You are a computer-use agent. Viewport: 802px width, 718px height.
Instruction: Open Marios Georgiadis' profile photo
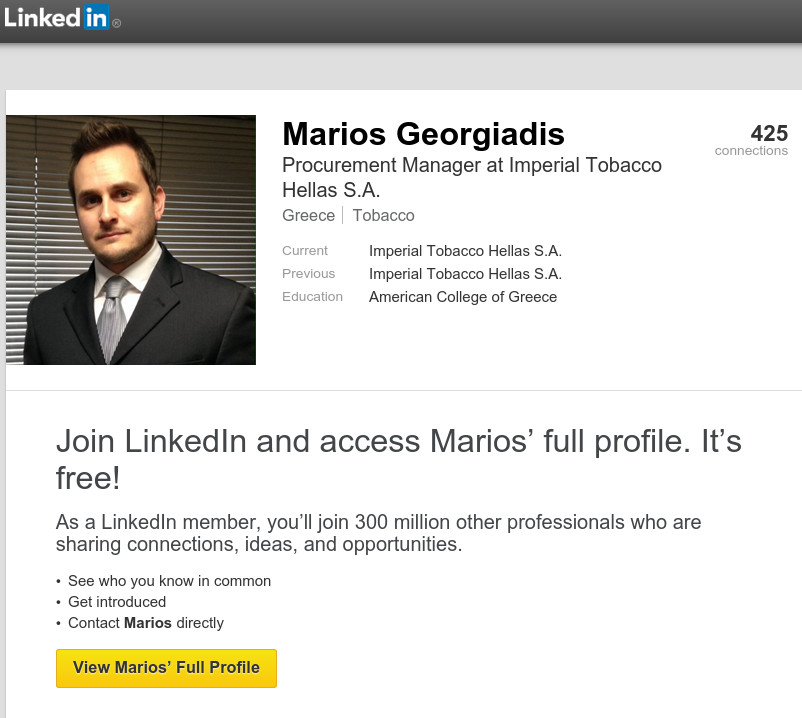pyautogui.click(x=131, y=240)
